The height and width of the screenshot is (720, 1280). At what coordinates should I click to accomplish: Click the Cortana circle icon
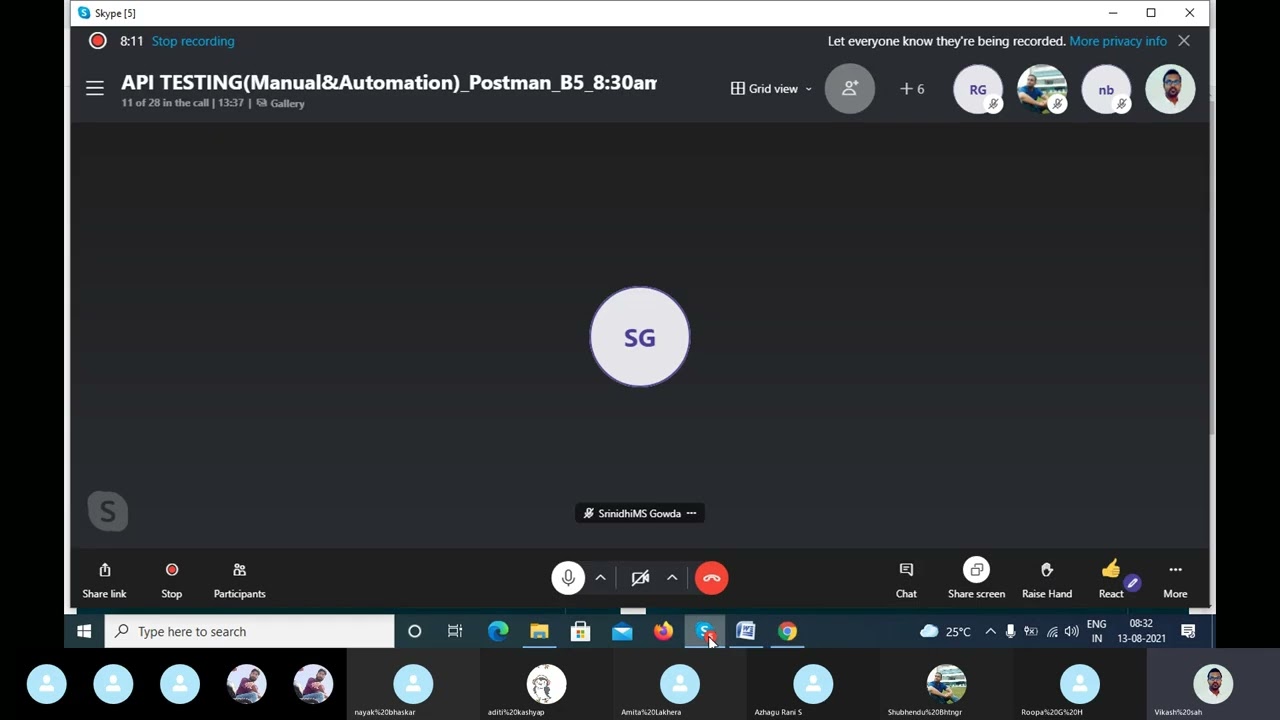pyautogui.click(x=414, y=631)
